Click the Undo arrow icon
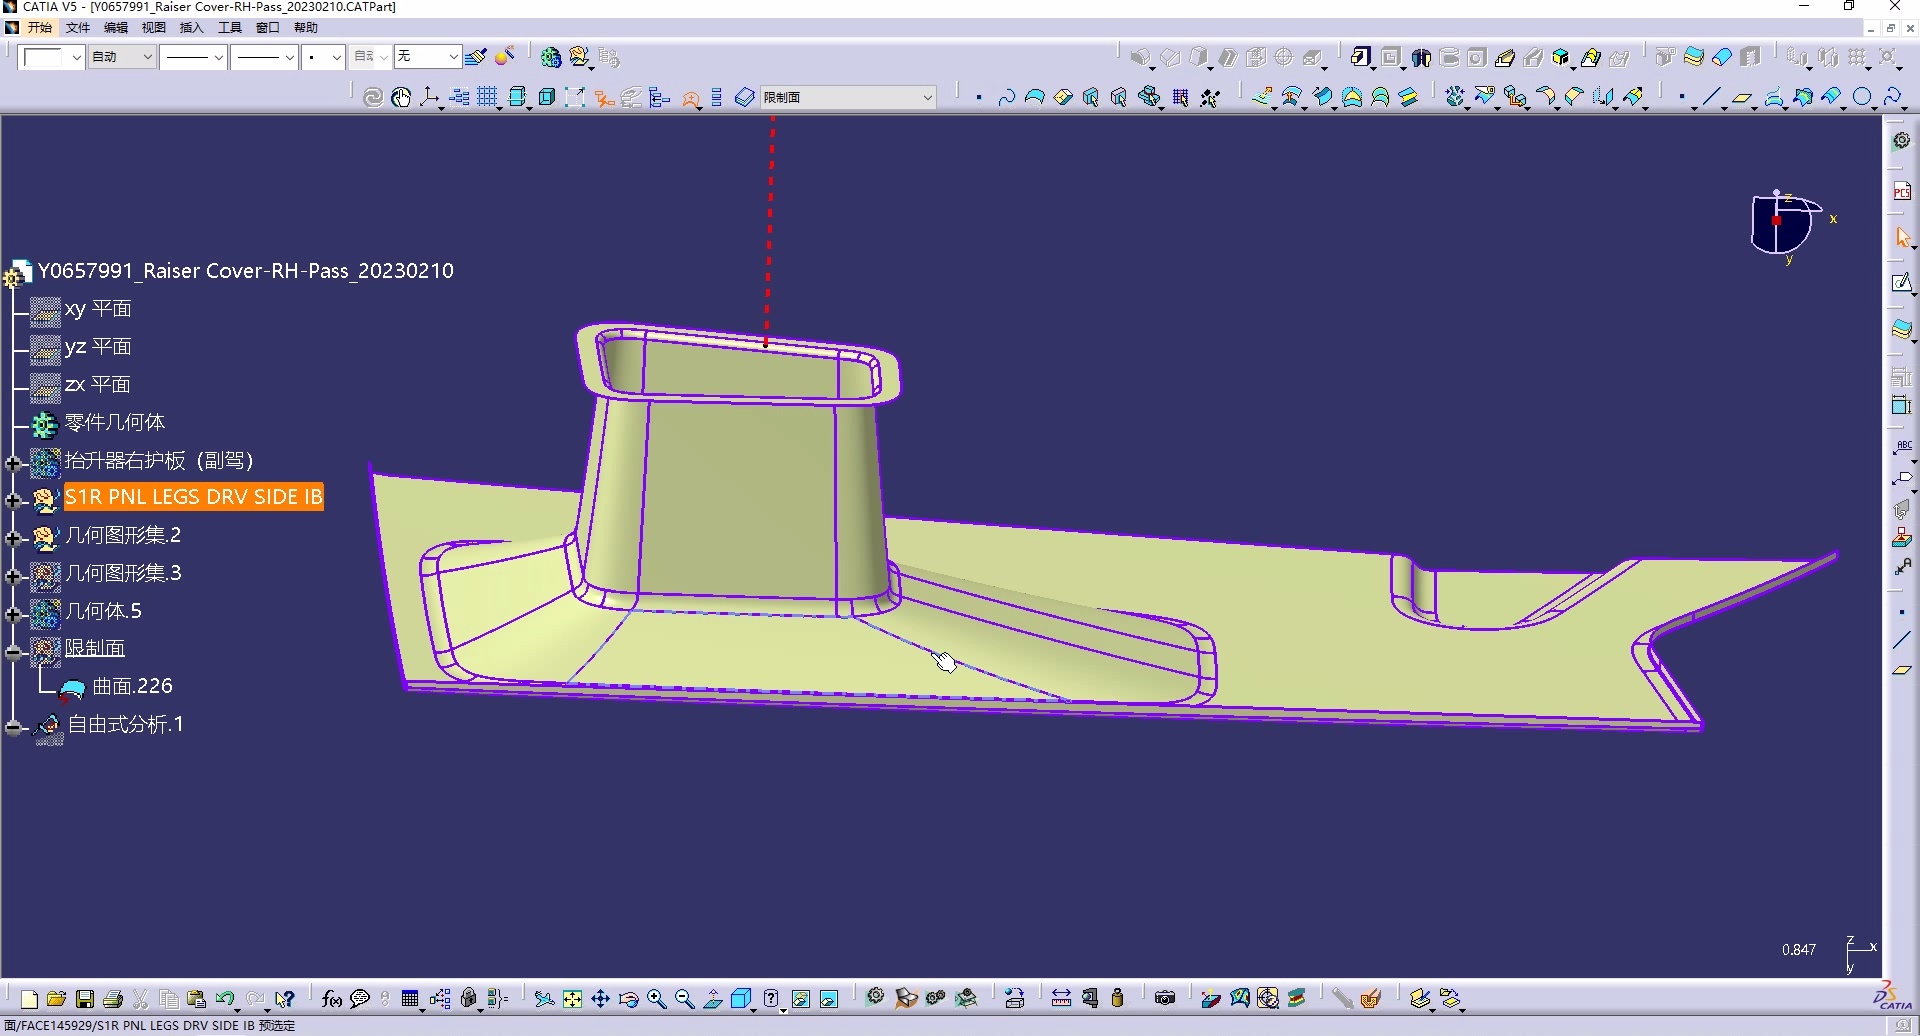The height and width of the screenshot is (1036, 1920). tap(225, 999)
